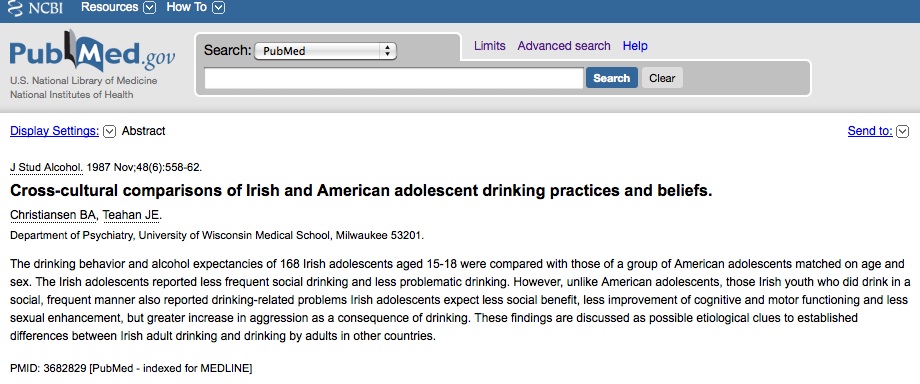Click the Display Settings link
This screenshot has height=384, width=920.
[x=55, y=131]
